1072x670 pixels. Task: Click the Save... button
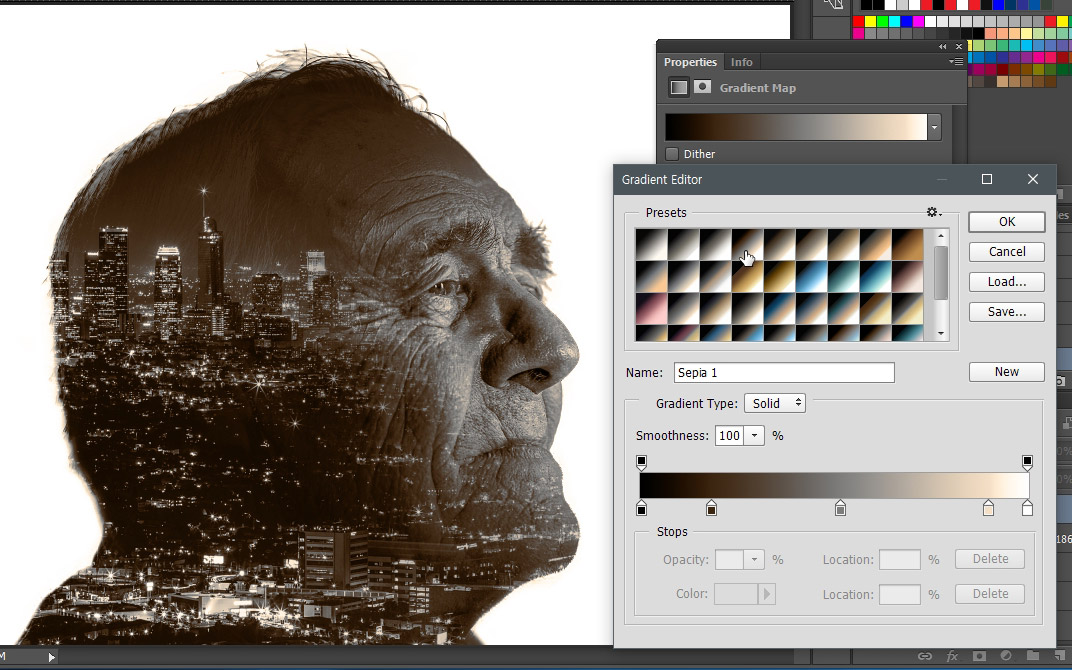click(x=1006, y=312)
